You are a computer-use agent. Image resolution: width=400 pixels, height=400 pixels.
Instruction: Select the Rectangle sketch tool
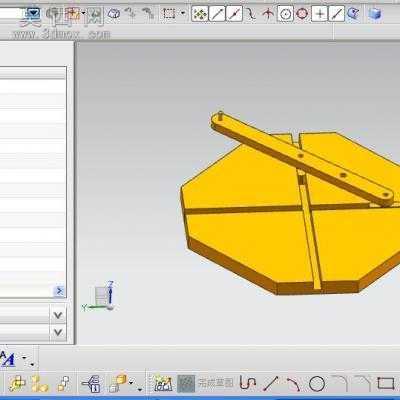[386, 384]
